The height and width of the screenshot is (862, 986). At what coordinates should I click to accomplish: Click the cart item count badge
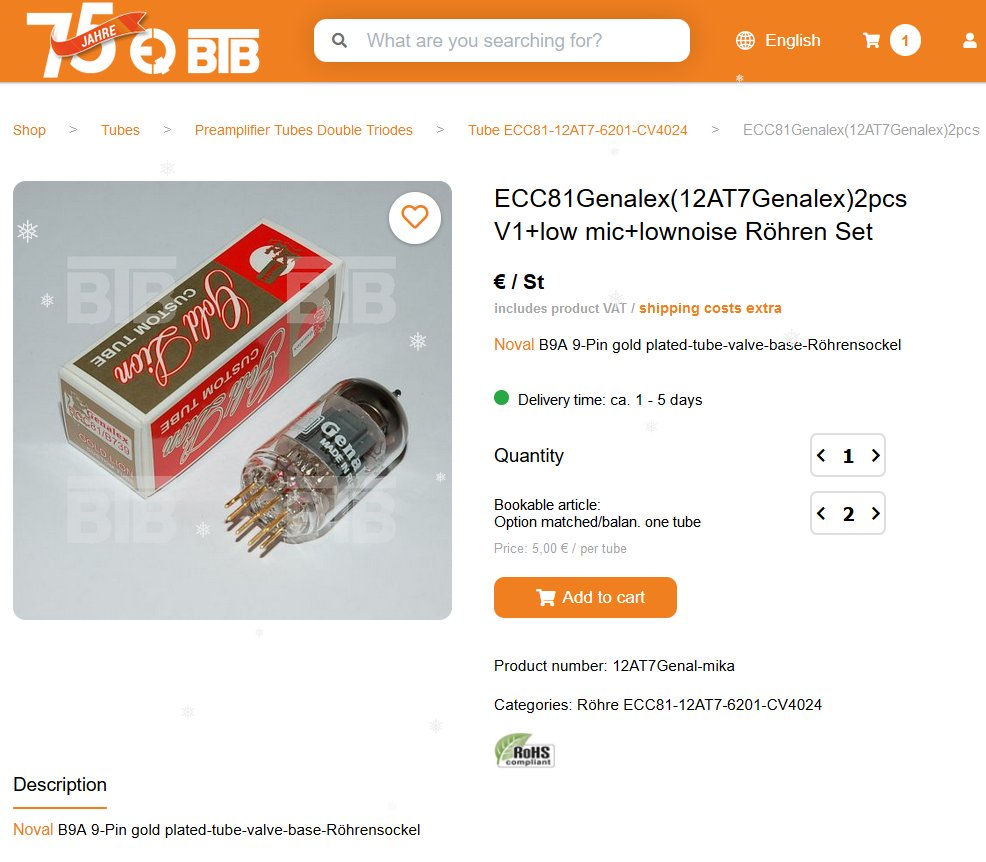905,41
